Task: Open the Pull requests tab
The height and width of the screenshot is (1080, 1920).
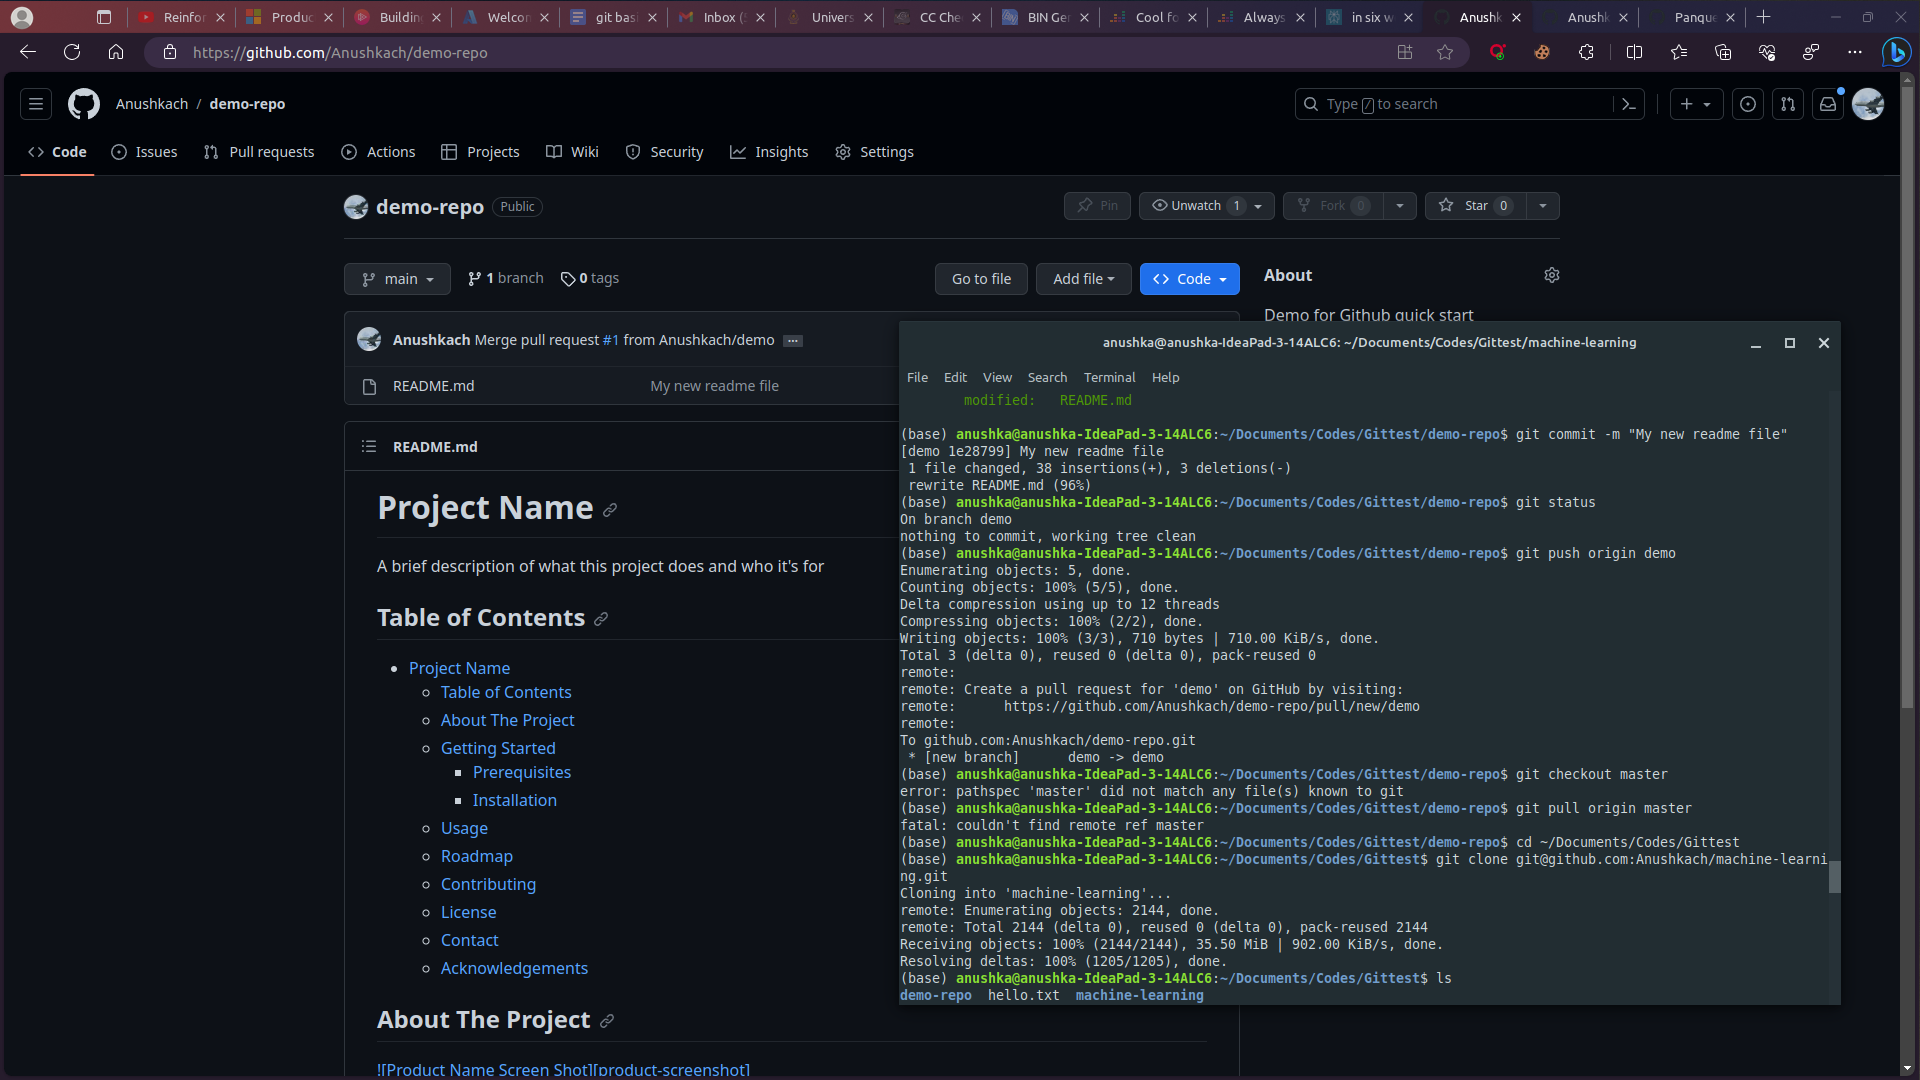Action: pyautogui.click(x=259, y=152)
